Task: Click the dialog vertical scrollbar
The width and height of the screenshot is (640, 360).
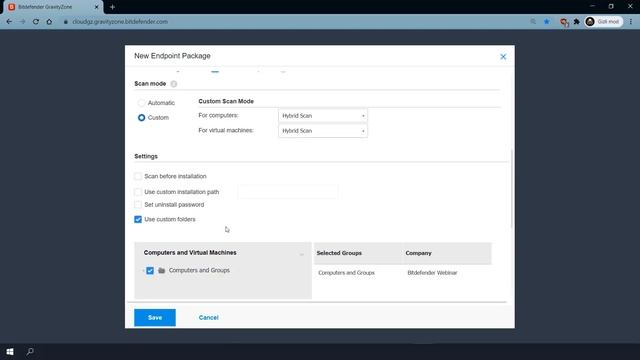Action: 511,189
